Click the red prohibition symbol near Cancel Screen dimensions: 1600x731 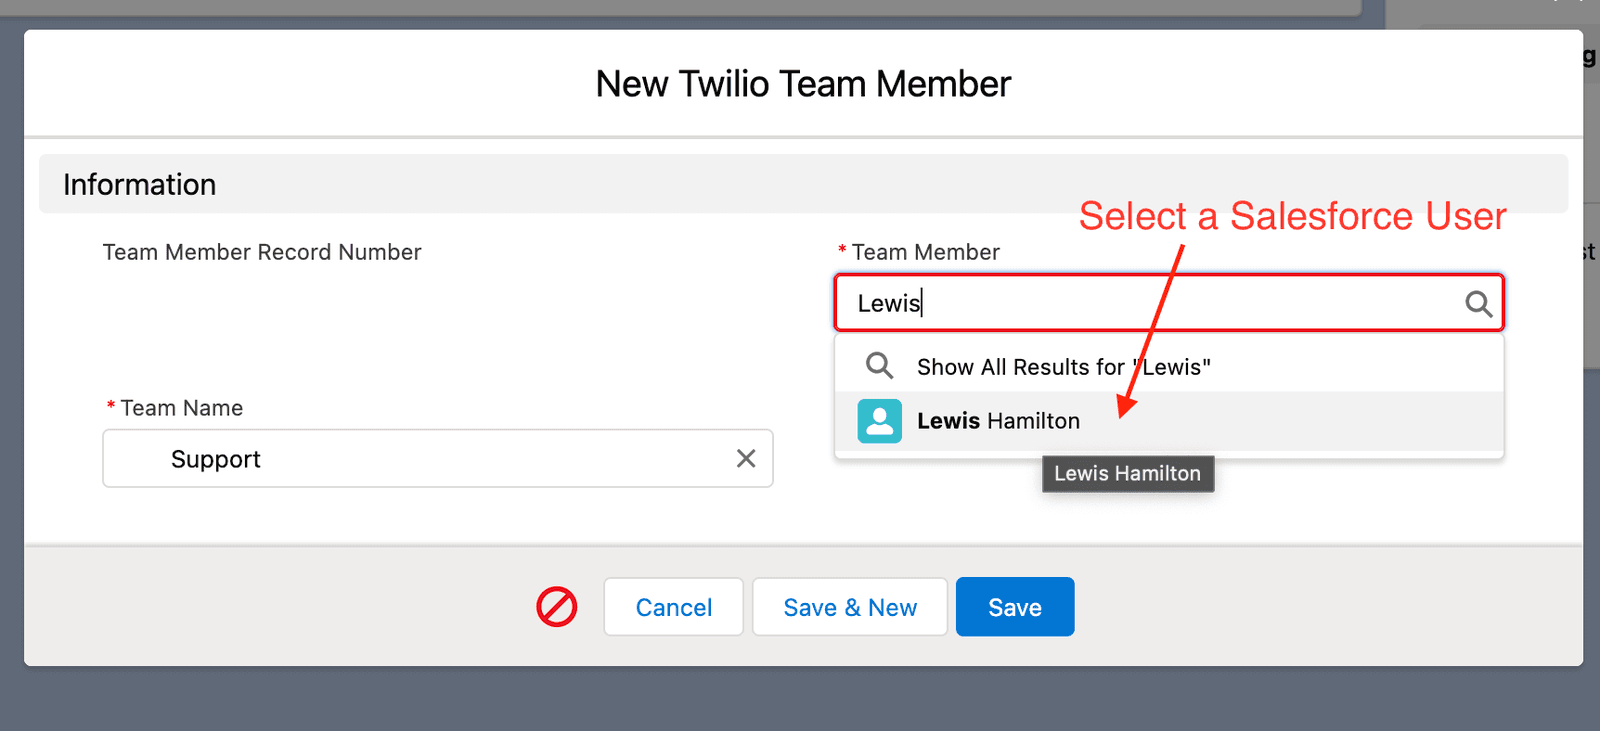(x=557, y=606)
